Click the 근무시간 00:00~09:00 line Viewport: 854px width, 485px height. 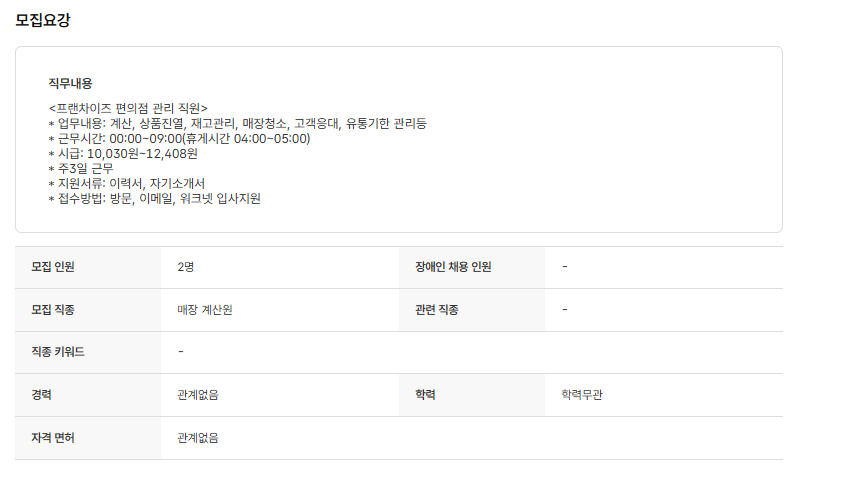coord(179,138)
